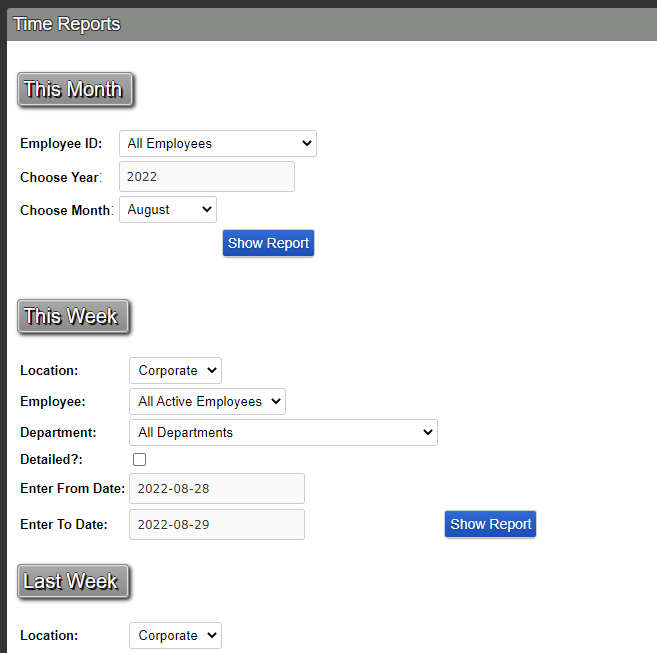Enable the Detailed? checkbox
The width and height of the screenshot is (657, 653).
click(x=140, y=460)
